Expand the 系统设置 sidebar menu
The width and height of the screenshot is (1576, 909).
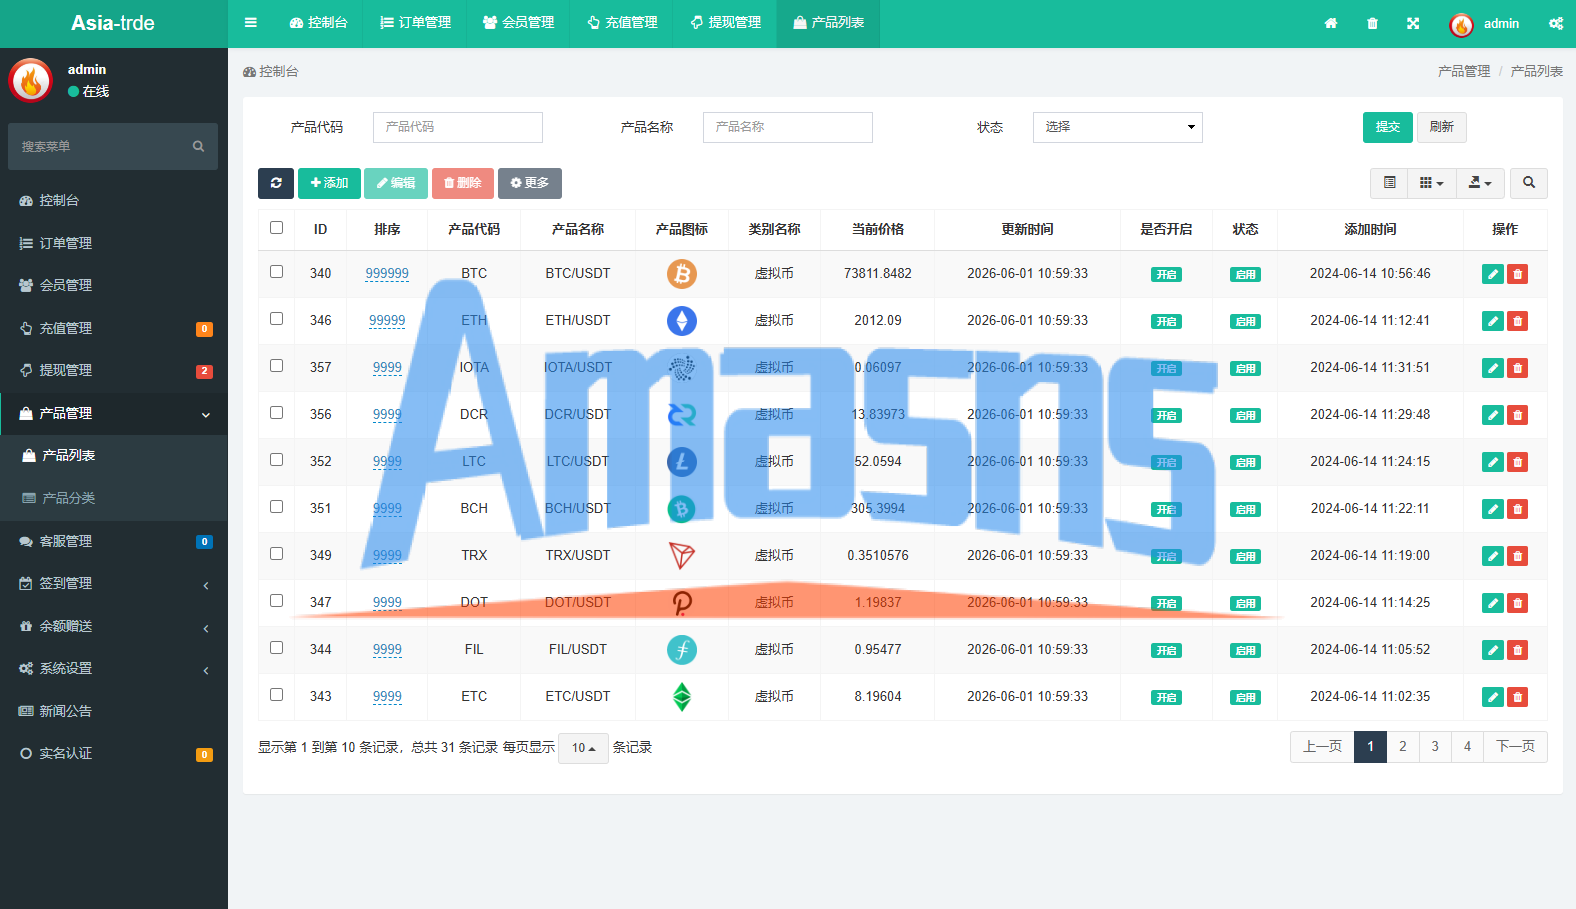pyautogui.click(x=114, y=669)
